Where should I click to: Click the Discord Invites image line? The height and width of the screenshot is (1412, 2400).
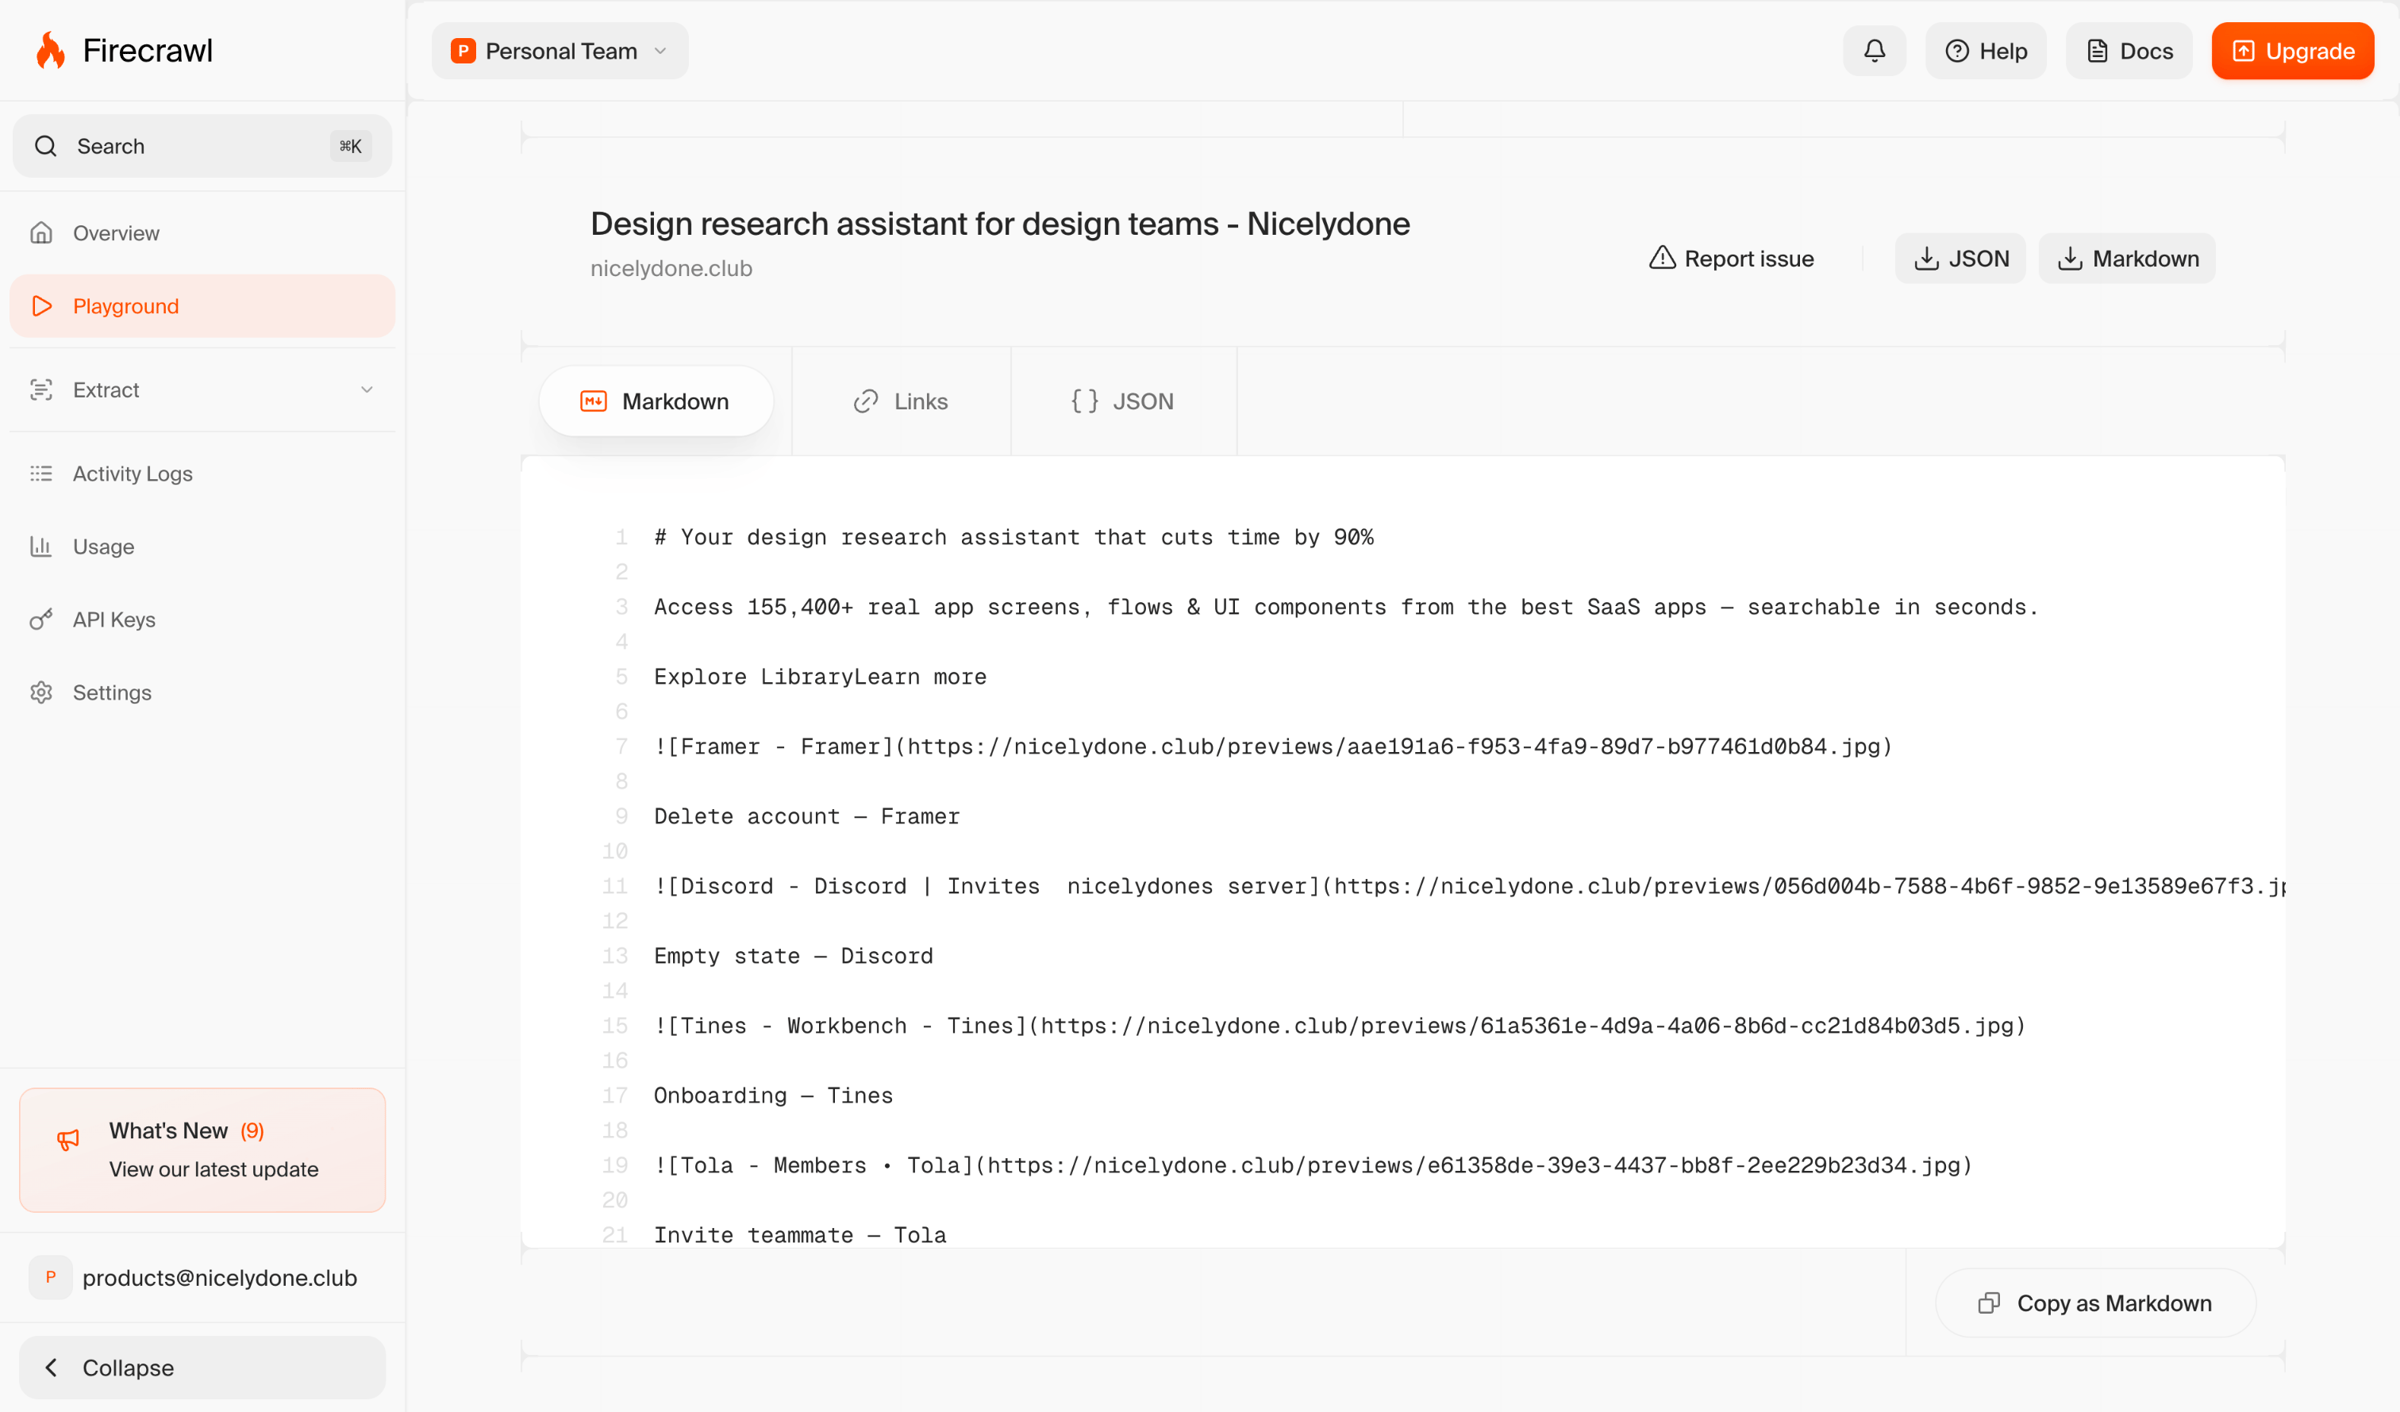tap(1469, 887)
